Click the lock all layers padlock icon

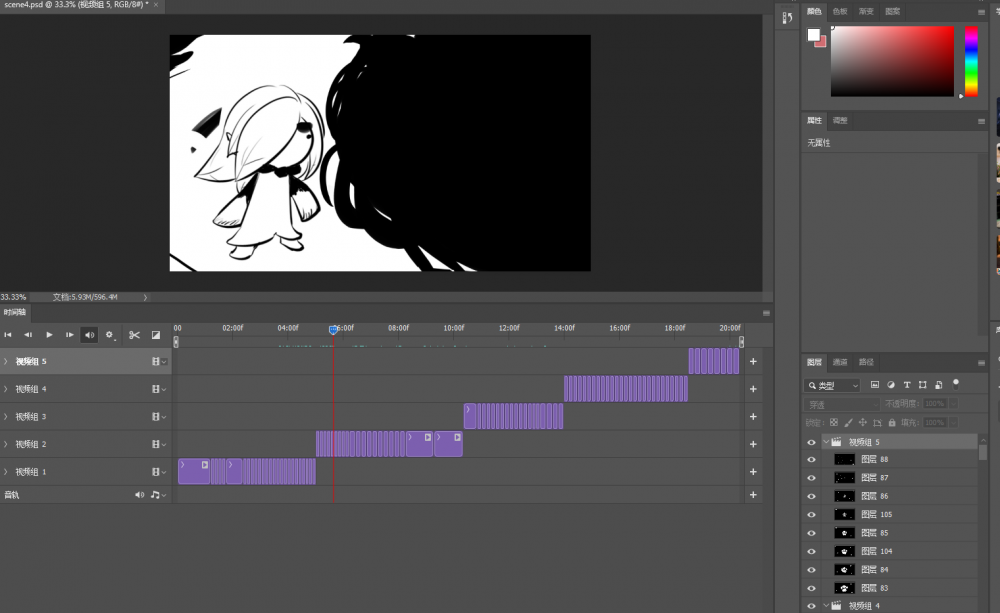893,422
